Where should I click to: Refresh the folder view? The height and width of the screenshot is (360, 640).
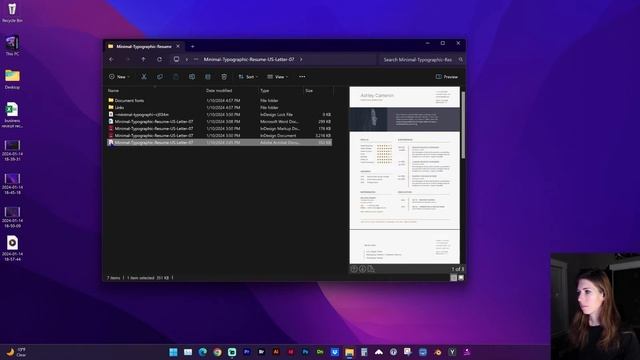(x=159, y=60)
